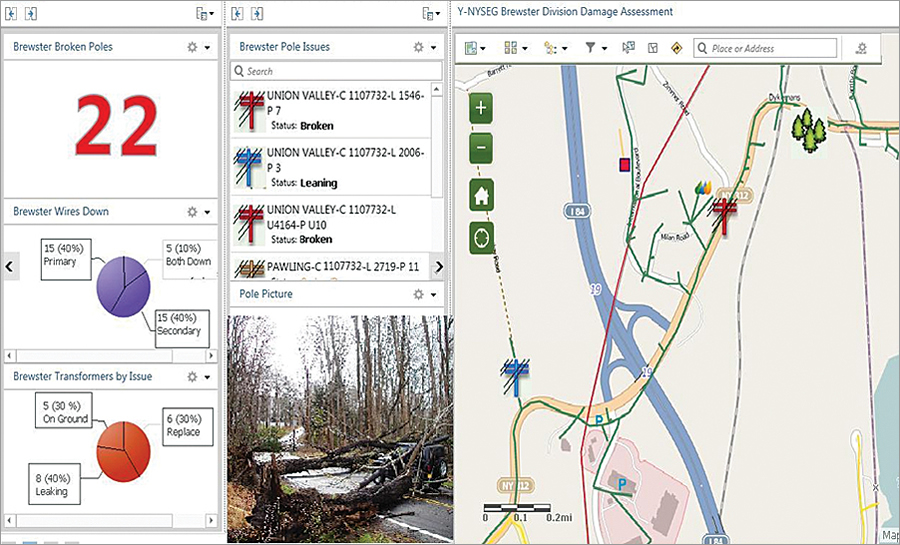Click the expand-right icon in the first panel header
The height and width of the screenshot is (545, 900).
click(x=31, y=14)
